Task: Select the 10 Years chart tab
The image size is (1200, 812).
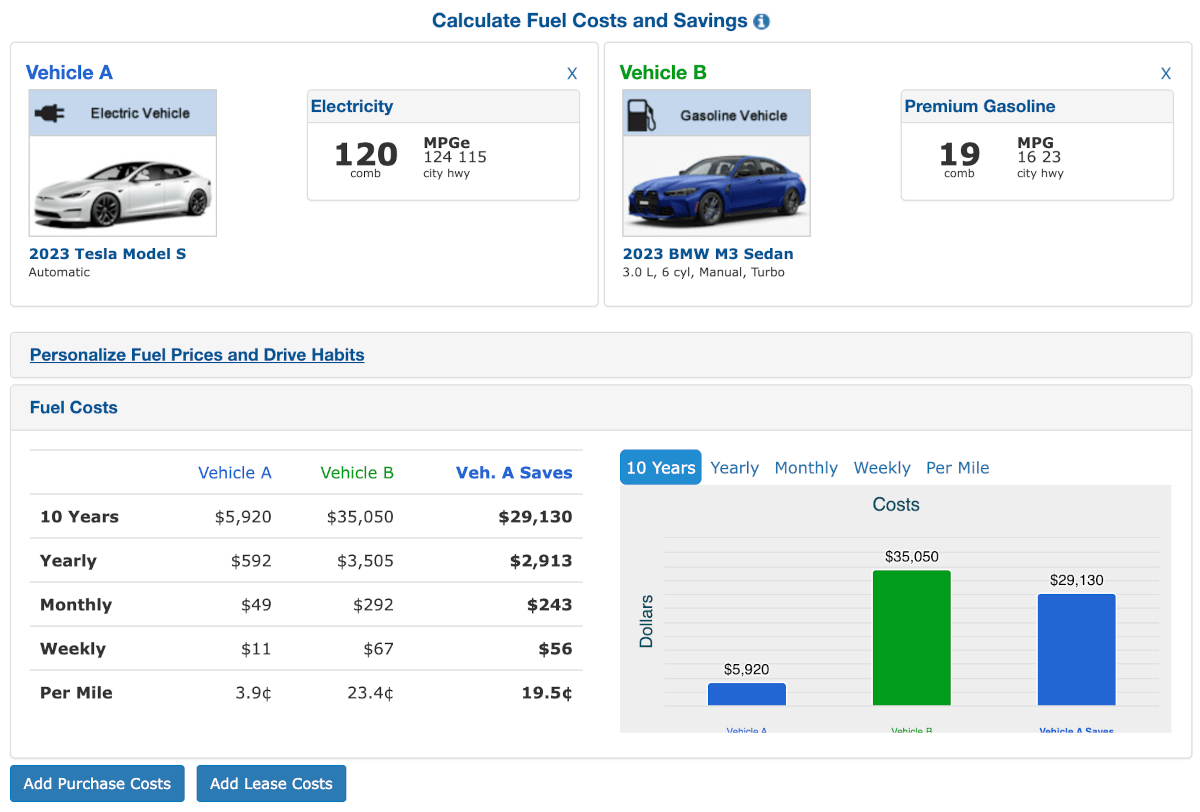Action: click(x=660, y=467)
